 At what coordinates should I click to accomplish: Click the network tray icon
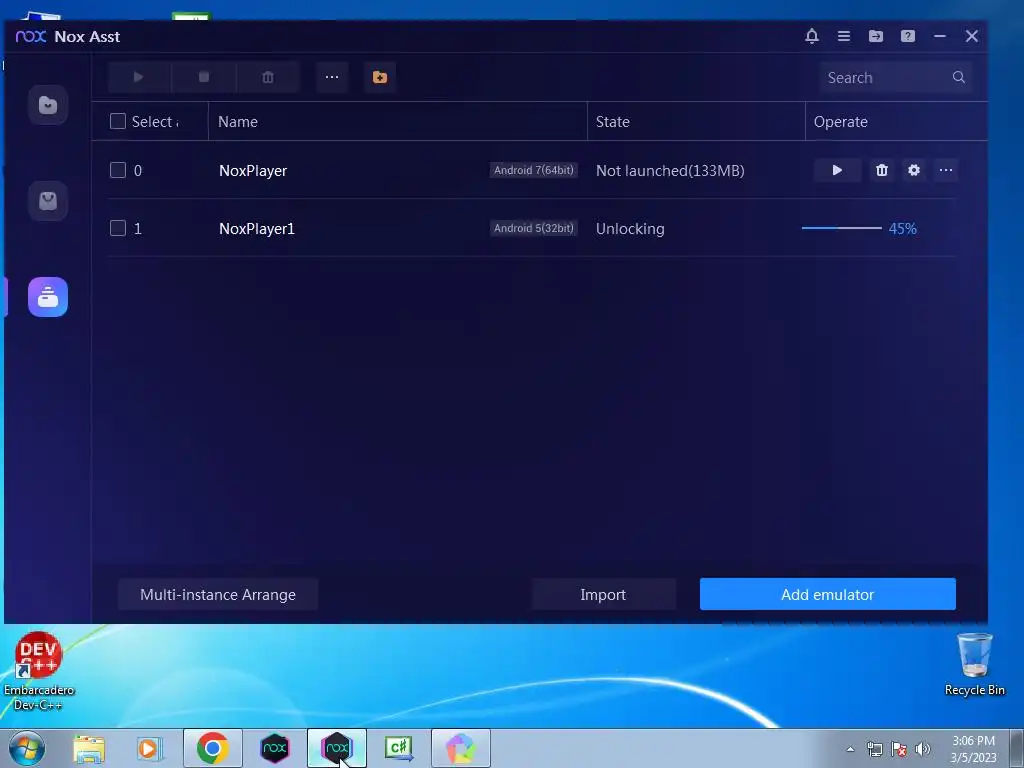pos(874,749)
